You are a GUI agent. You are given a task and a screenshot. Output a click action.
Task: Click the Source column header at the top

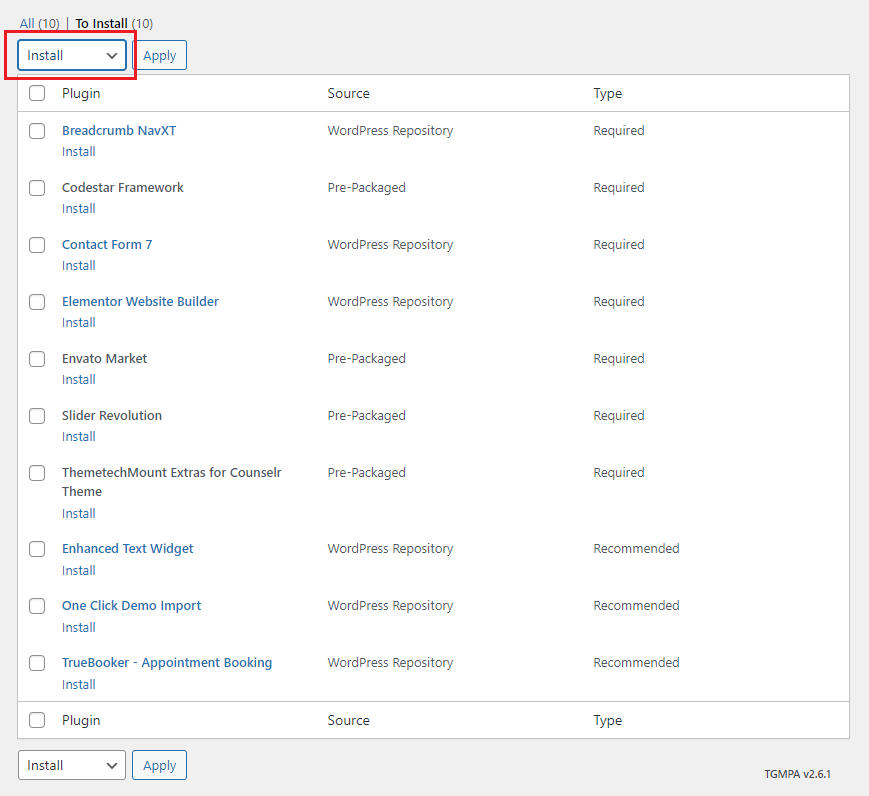(349, 93)
